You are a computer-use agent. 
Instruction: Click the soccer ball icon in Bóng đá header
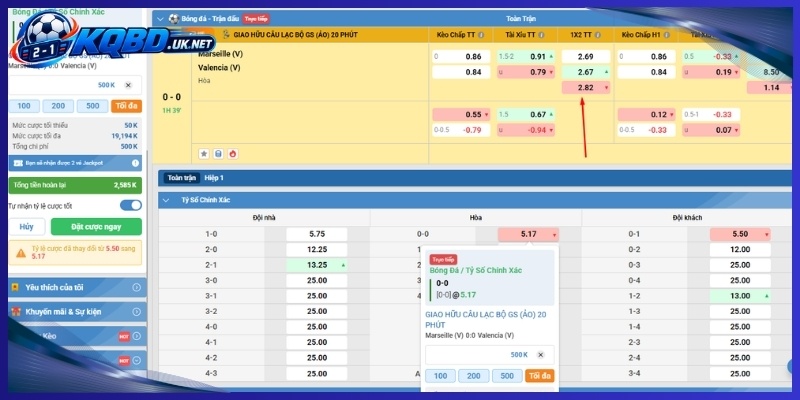[173, 19]
